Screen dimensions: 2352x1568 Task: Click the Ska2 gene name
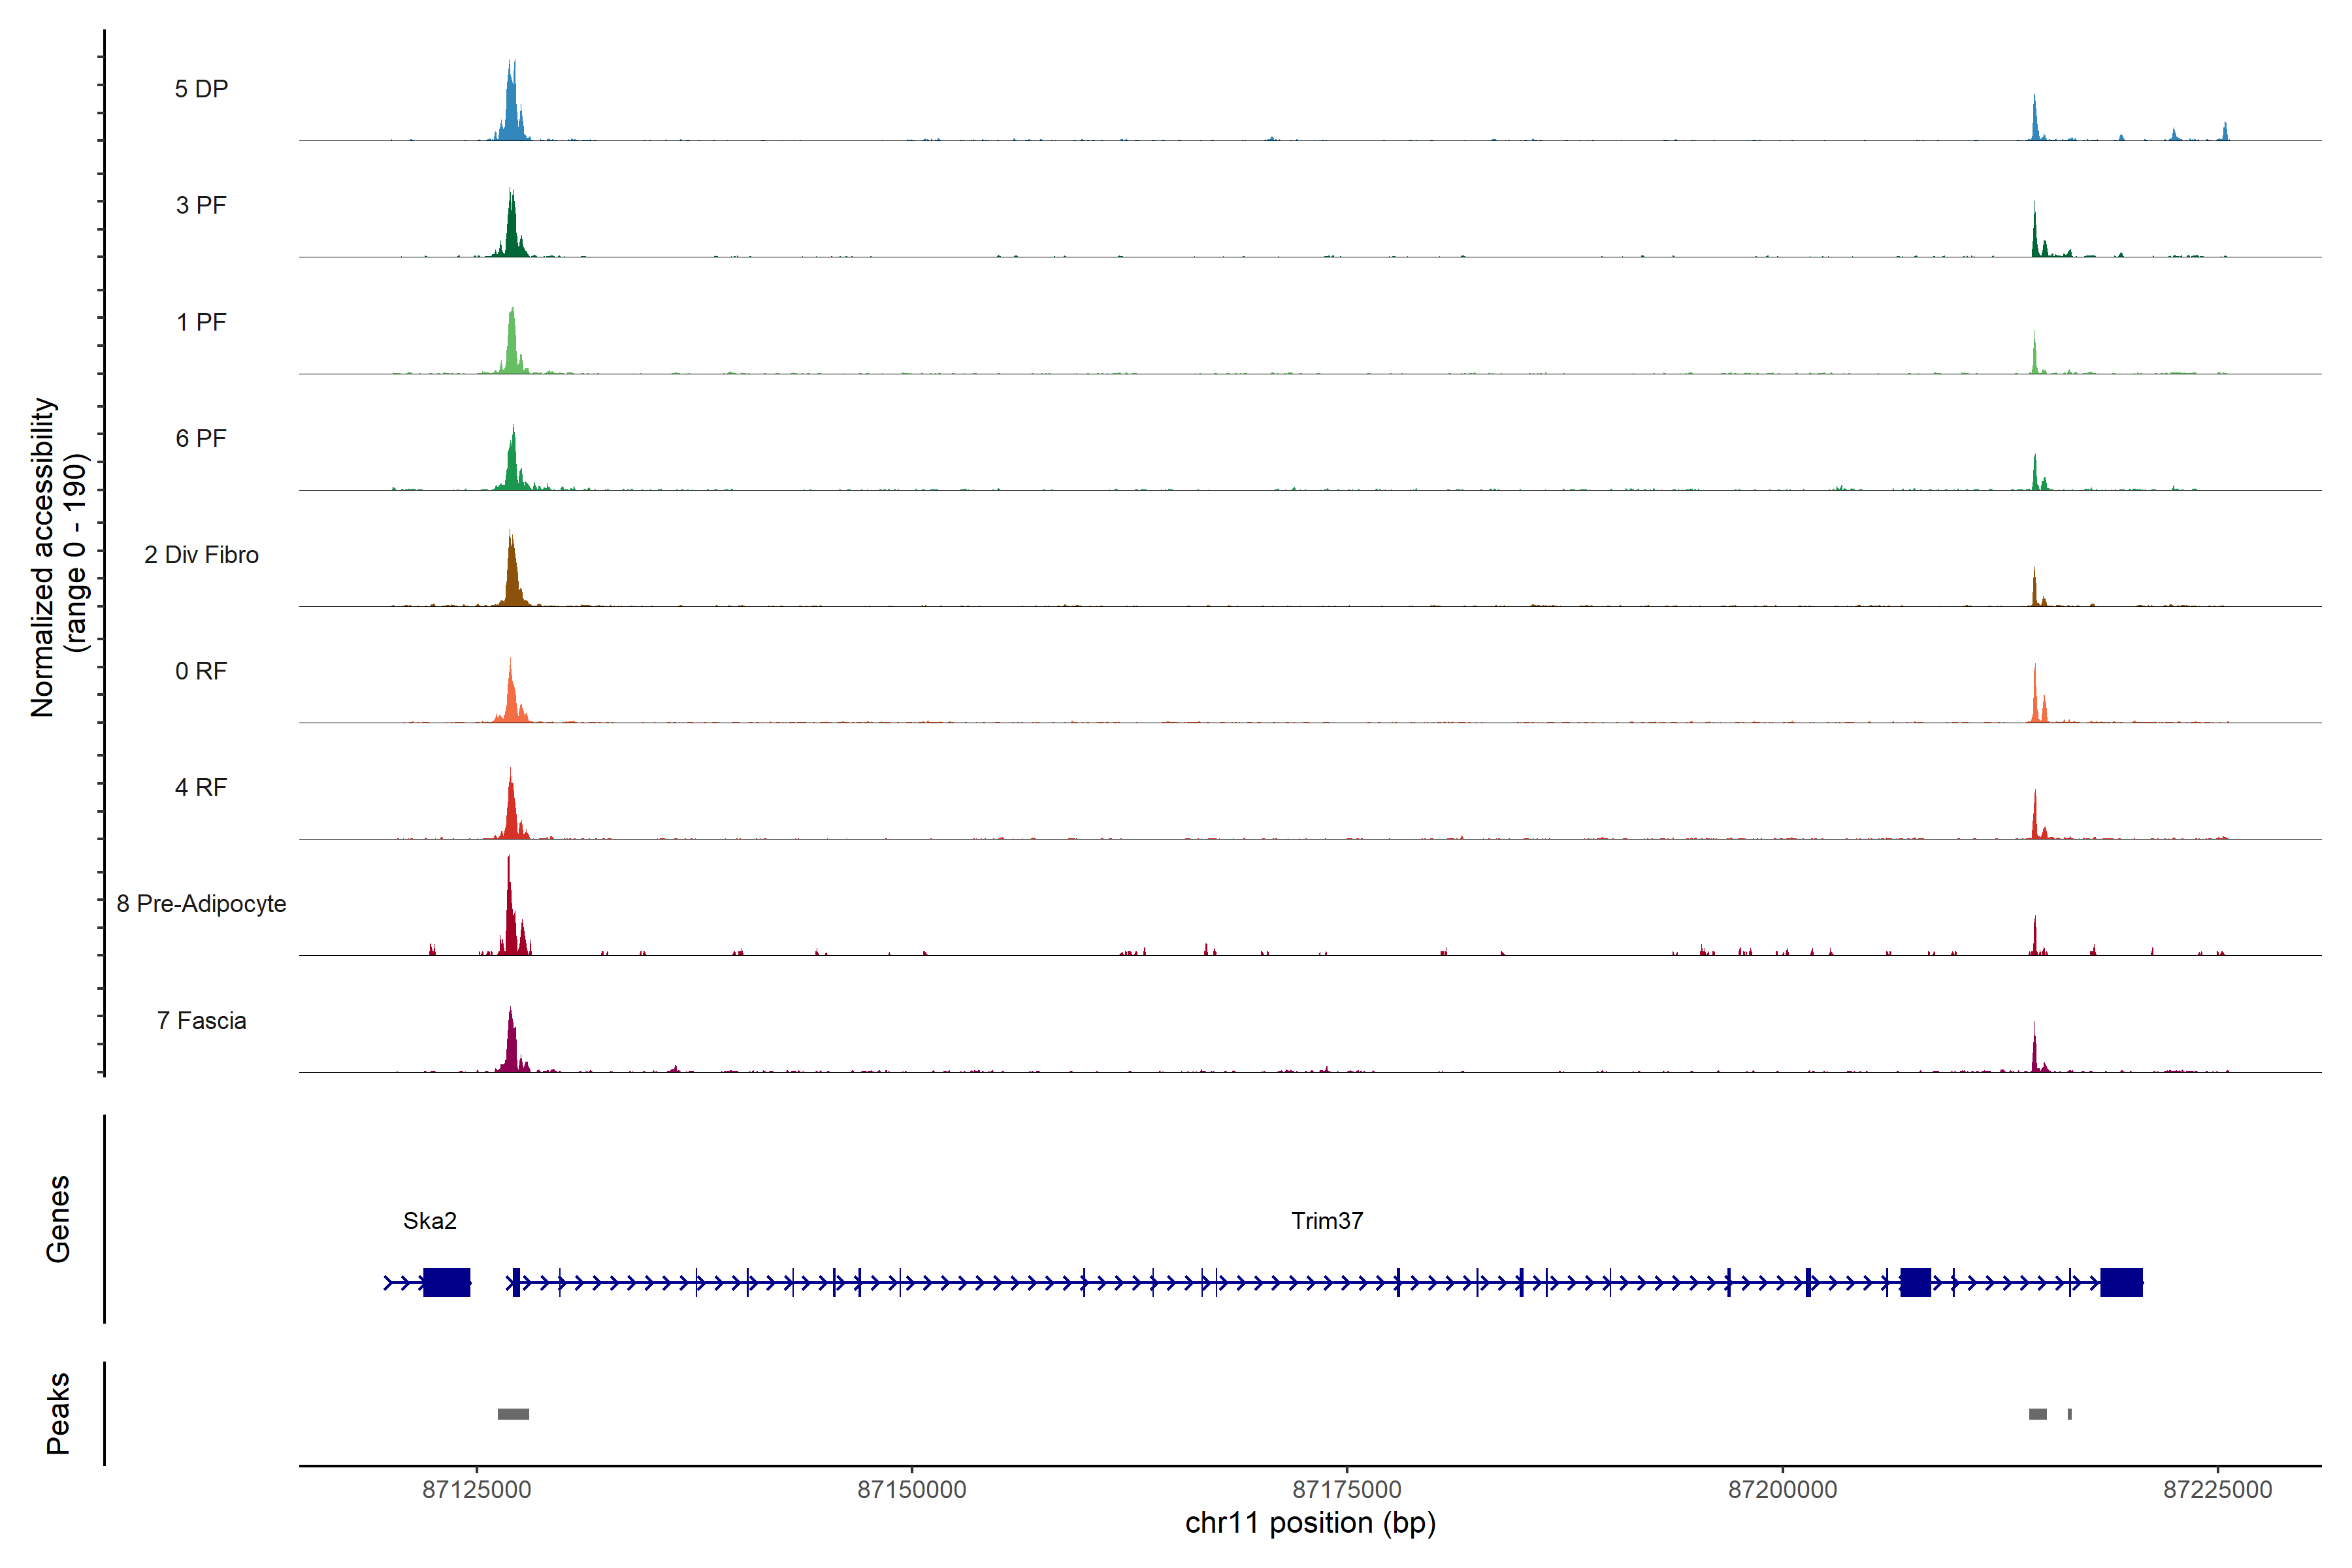429,1220
